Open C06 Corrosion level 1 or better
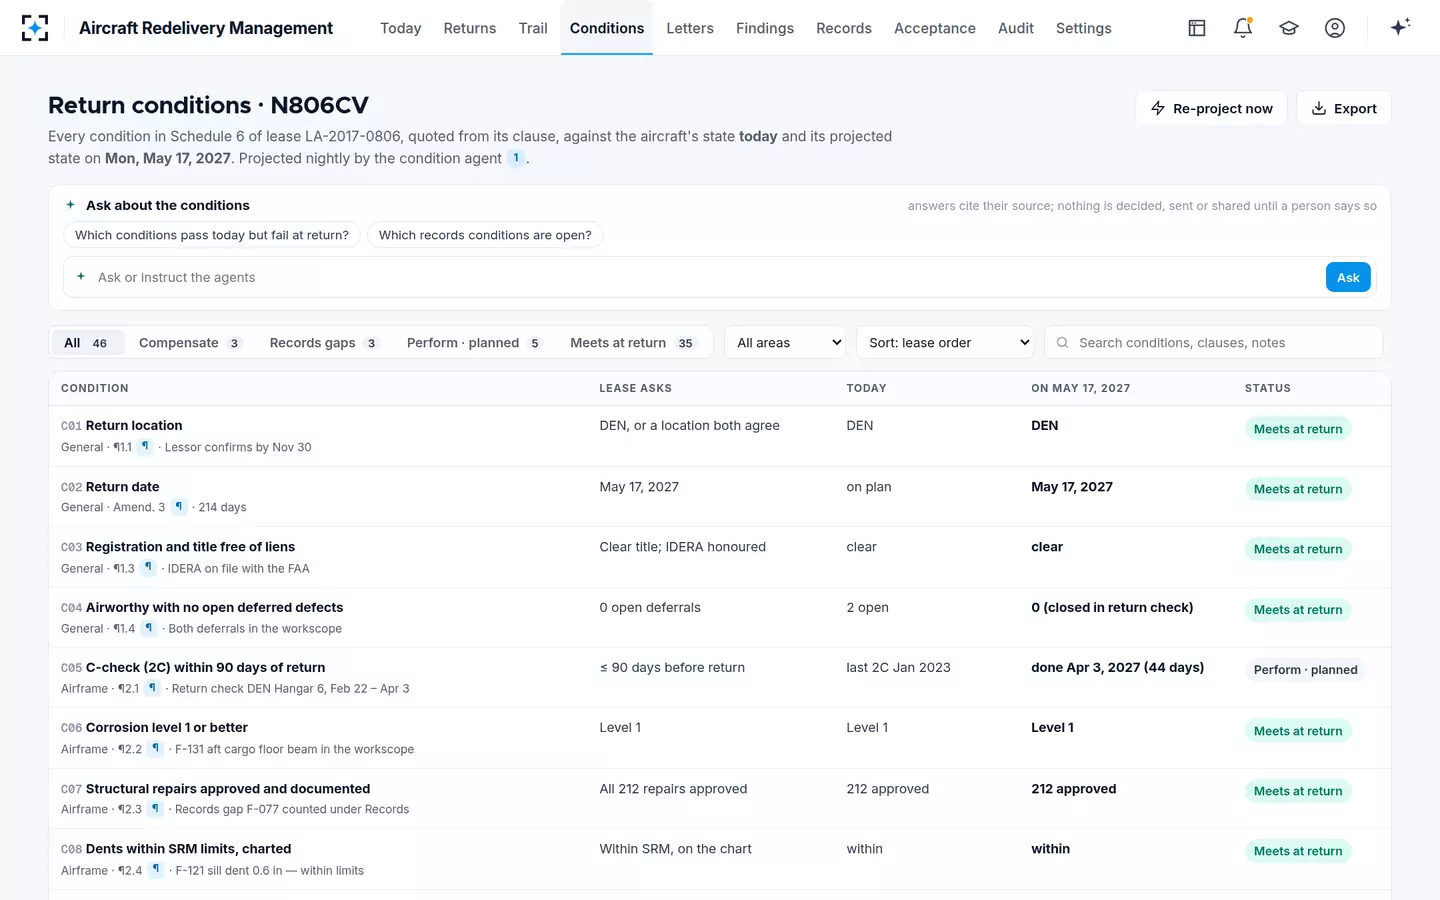 click(x=719, y=738)
